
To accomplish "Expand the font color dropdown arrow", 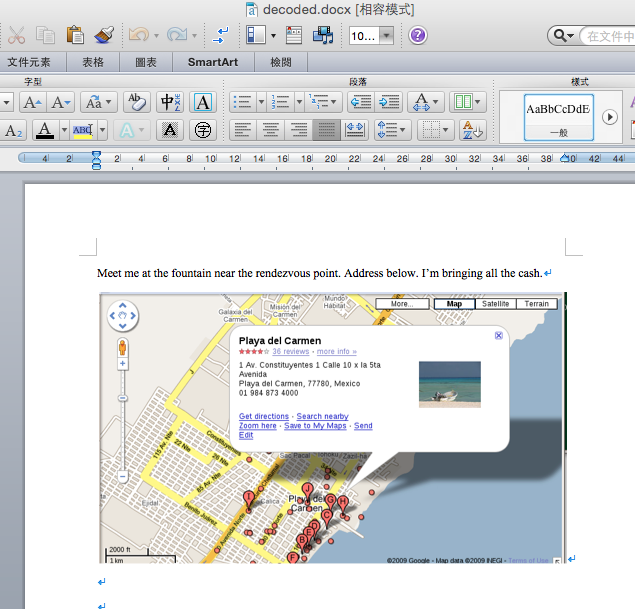I will [x=63, y=130].
